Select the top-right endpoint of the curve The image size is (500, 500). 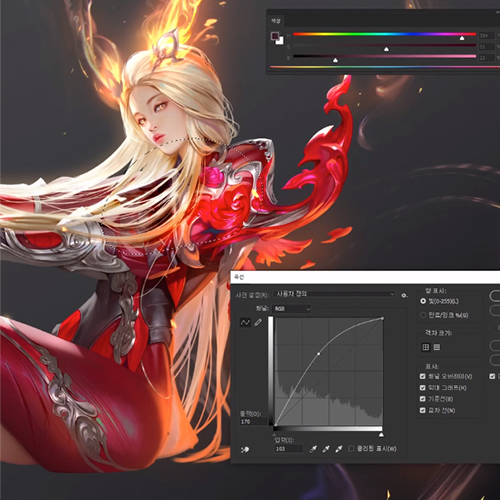pyautogui.click(x=382, y=319)
